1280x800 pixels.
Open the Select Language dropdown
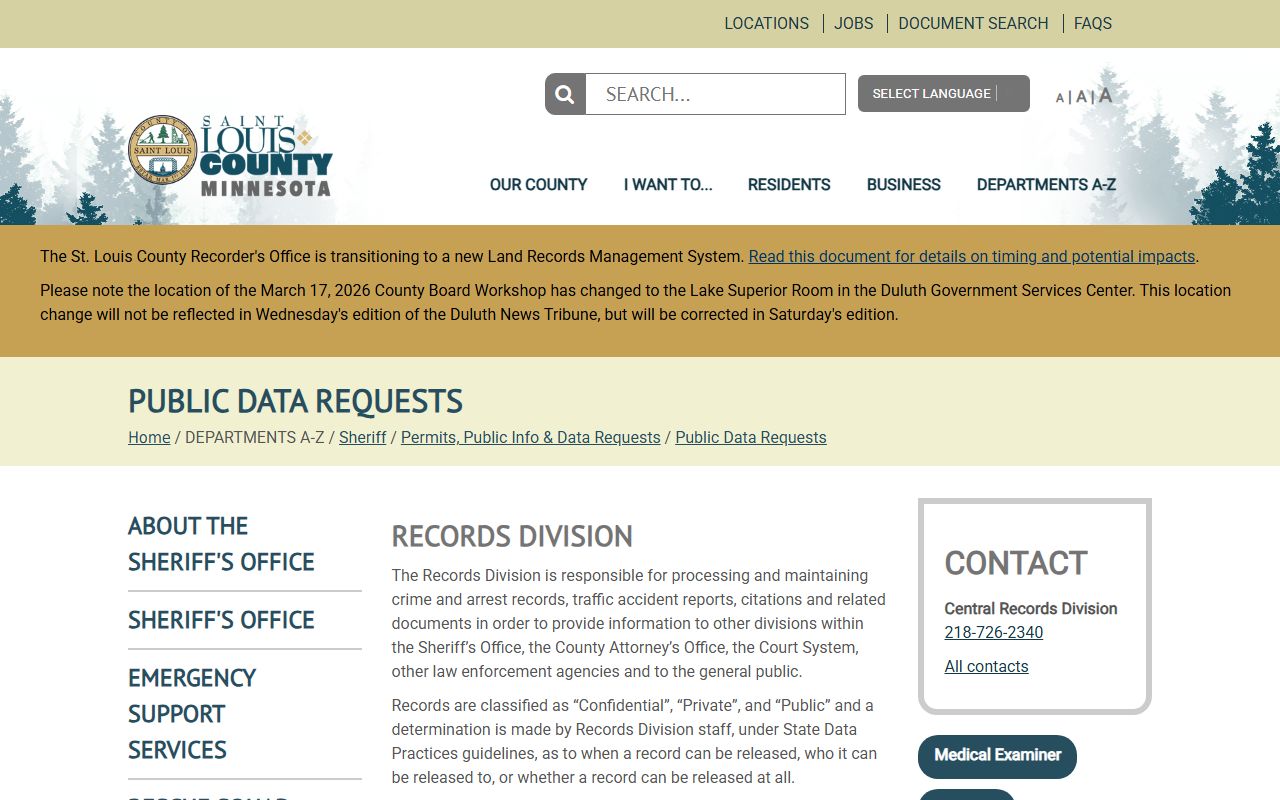tap(943, 93)
